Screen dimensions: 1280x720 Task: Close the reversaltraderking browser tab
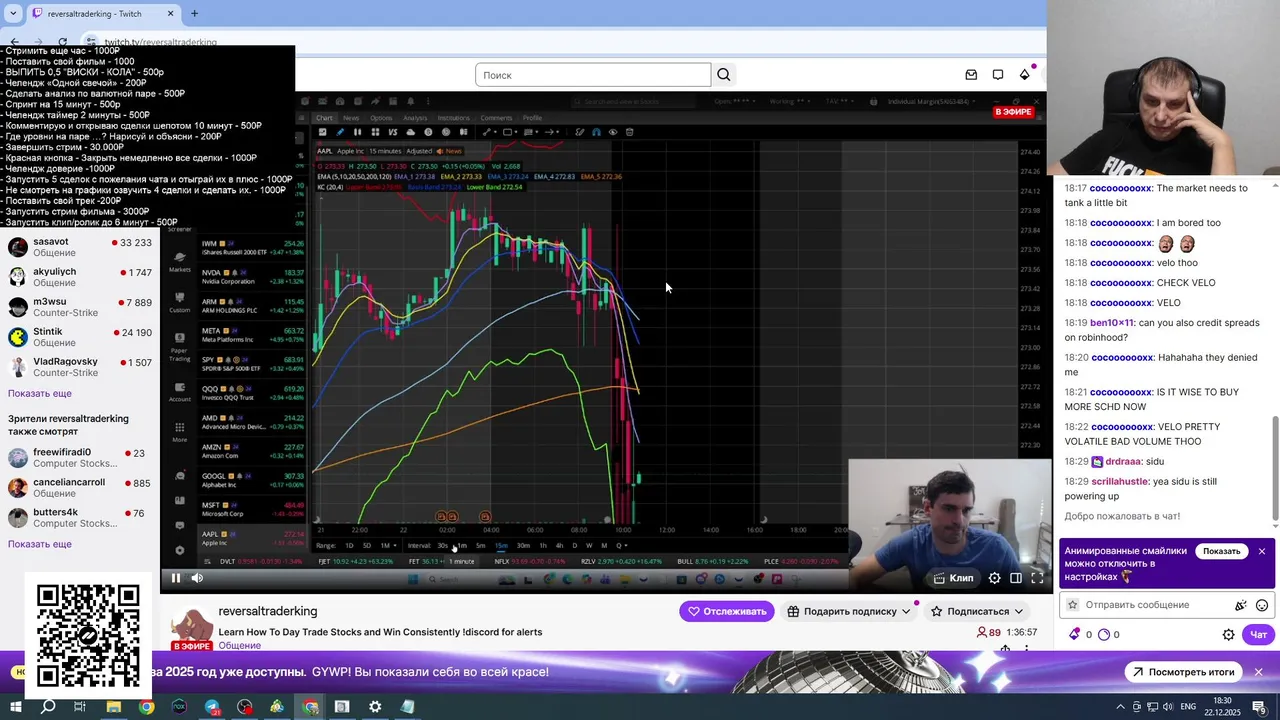coord(170,13)
